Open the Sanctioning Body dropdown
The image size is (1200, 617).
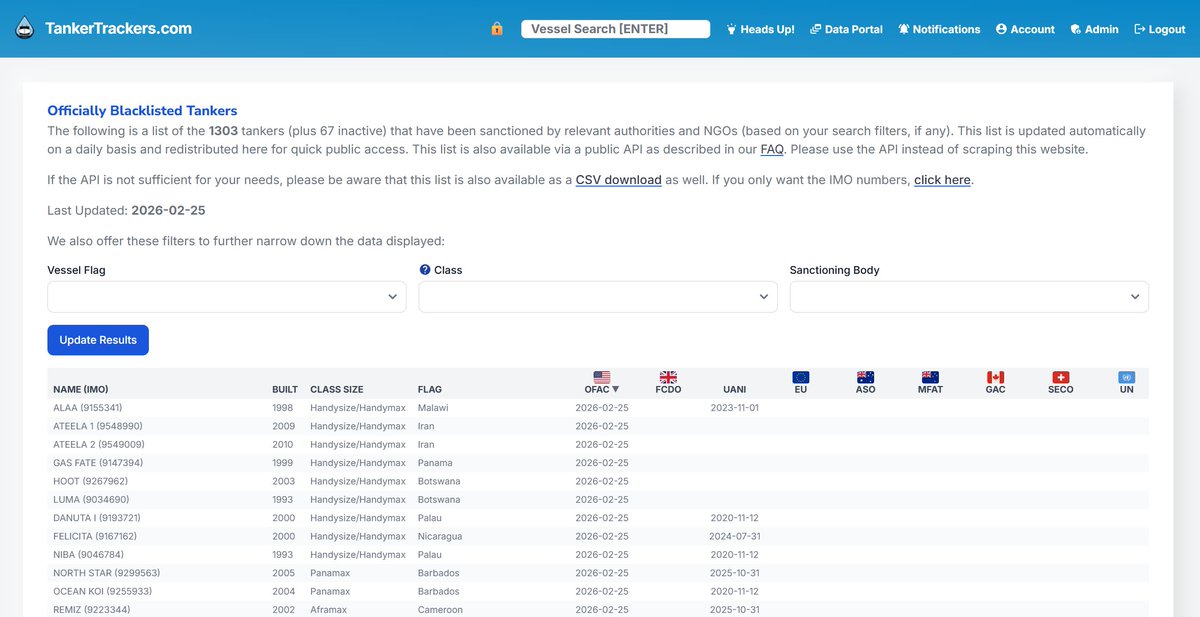(969, 297)
